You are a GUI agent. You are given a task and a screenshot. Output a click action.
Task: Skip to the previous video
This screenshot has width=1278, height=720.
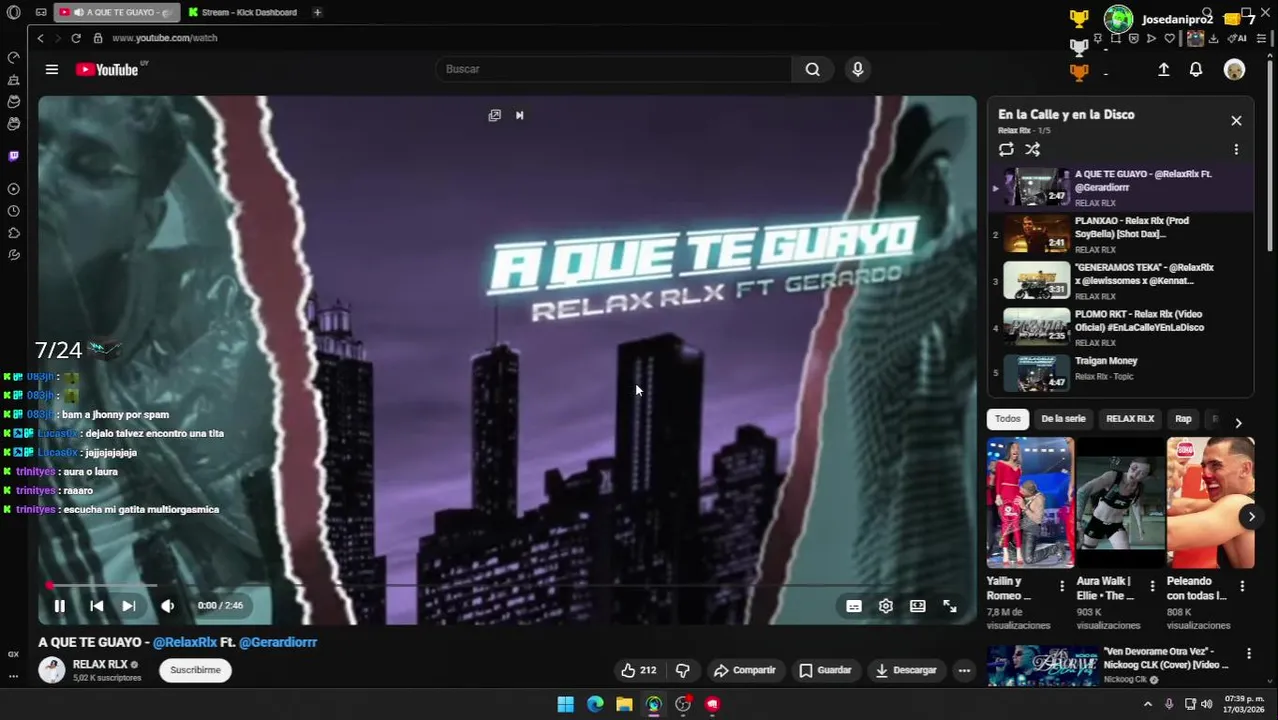(96, 606)
